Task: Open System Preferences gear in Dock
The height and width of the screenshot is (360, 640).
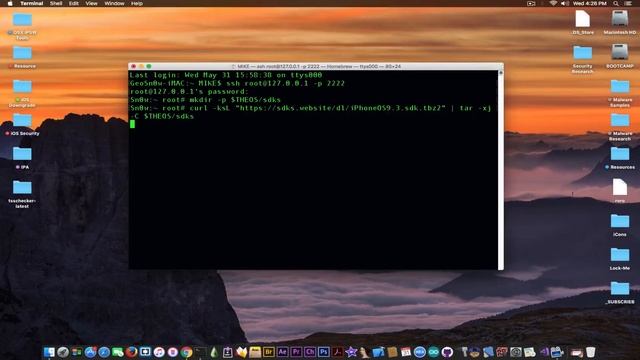Action: coord(516,352)
